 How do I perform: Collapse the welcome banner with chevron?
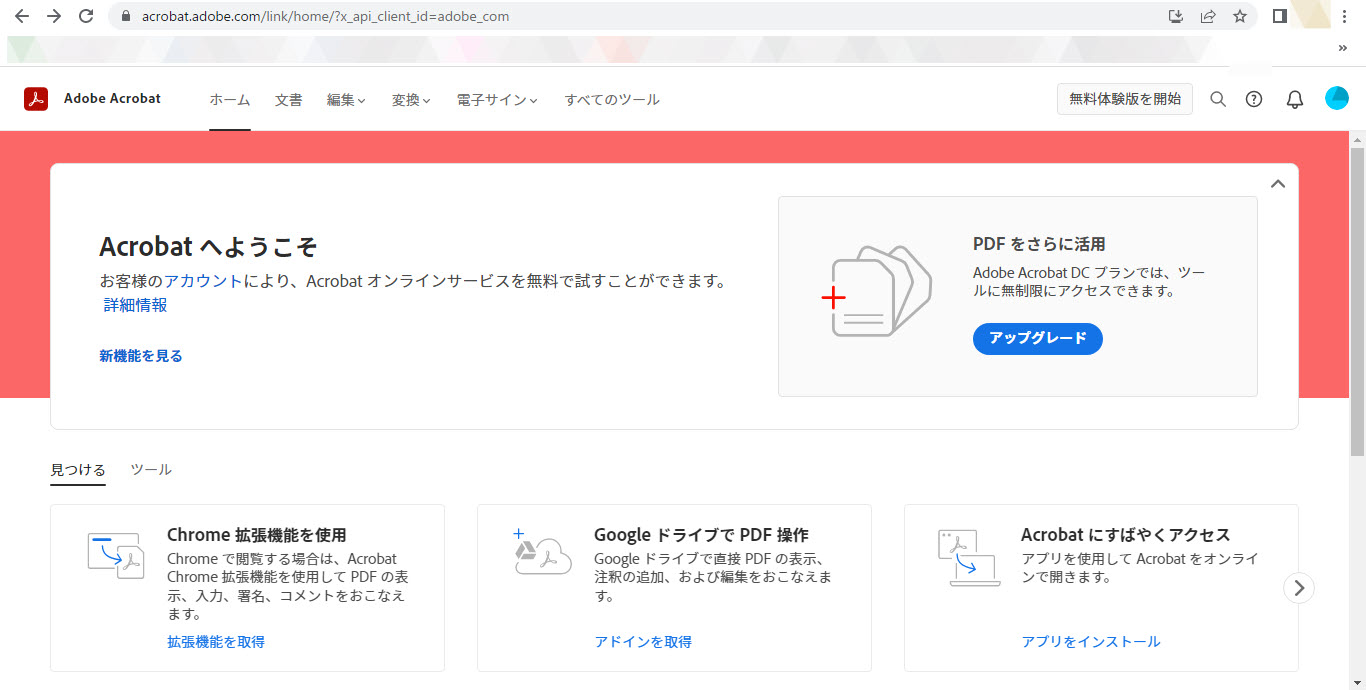pyautogui.click(x=1277, y=184)
